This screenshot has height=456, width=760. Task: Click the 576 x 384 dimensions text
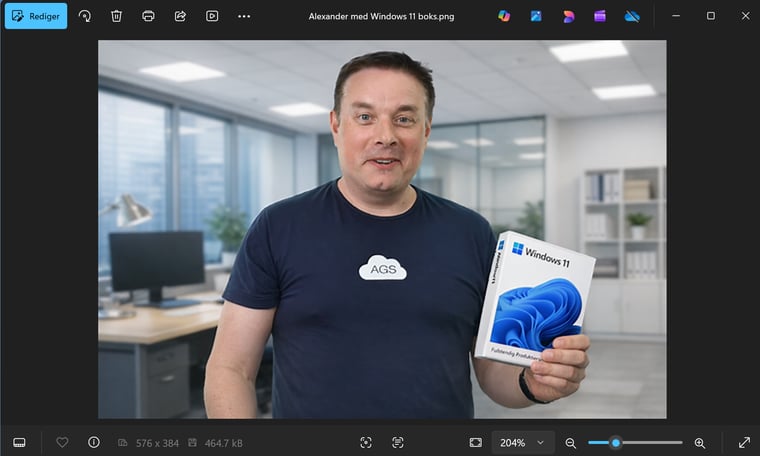click(157, 443)
